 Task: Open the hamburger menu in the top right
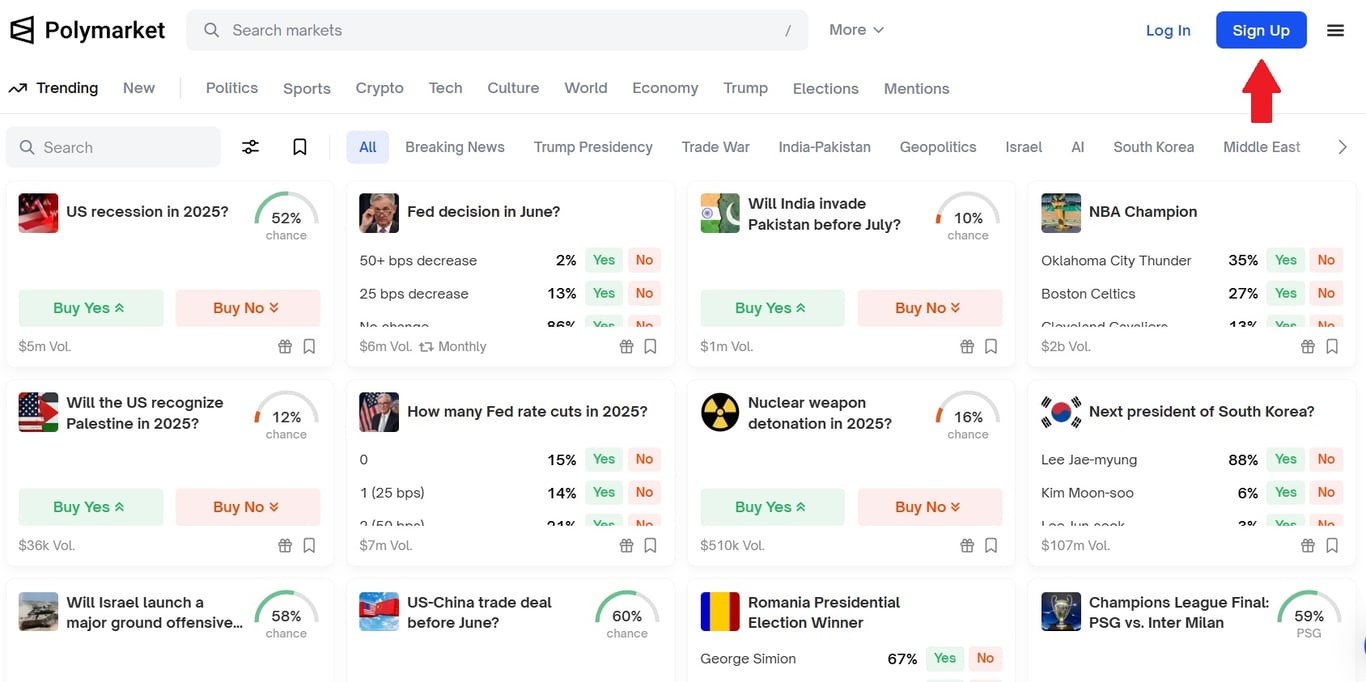coord(1335,30)
